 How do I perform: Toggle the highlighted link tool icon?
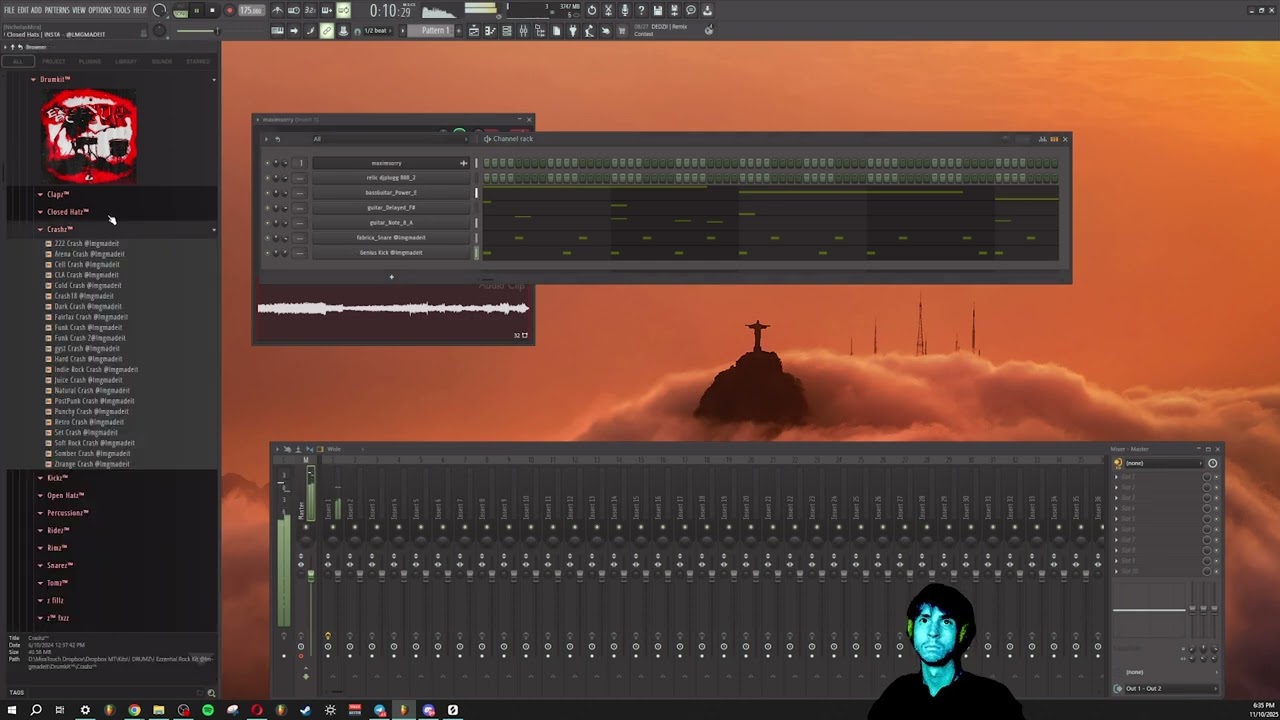[326, 31]
